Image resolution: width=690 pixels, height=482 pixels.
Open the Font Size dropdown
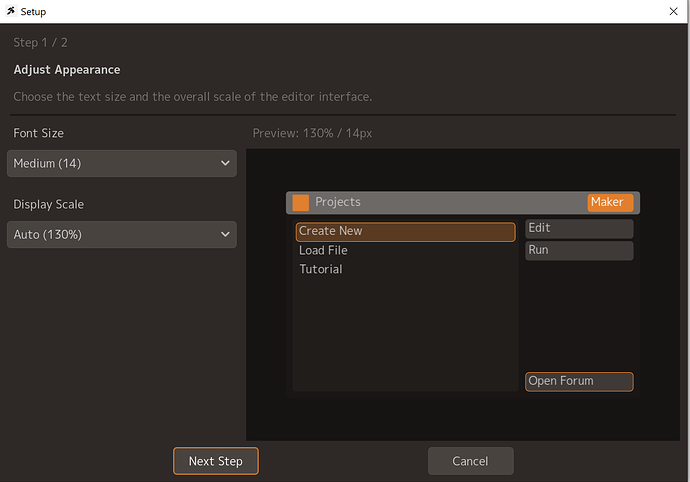(121, 163)
